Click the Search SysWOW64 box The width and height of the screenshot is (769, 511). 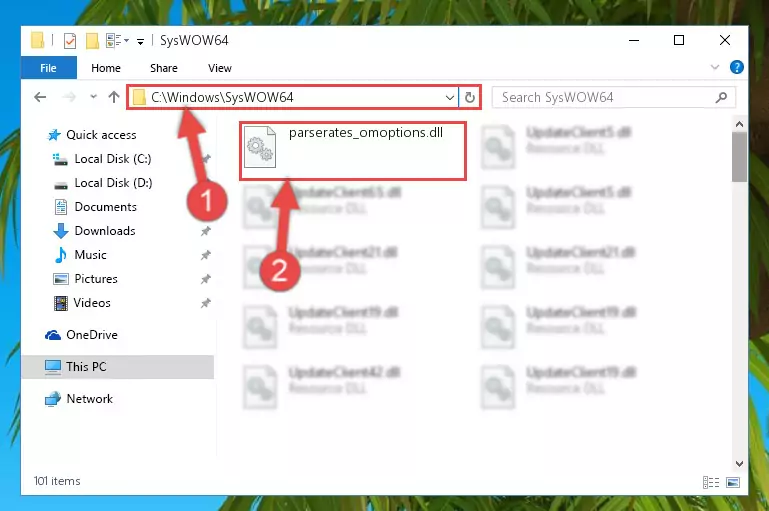point(613,98)
